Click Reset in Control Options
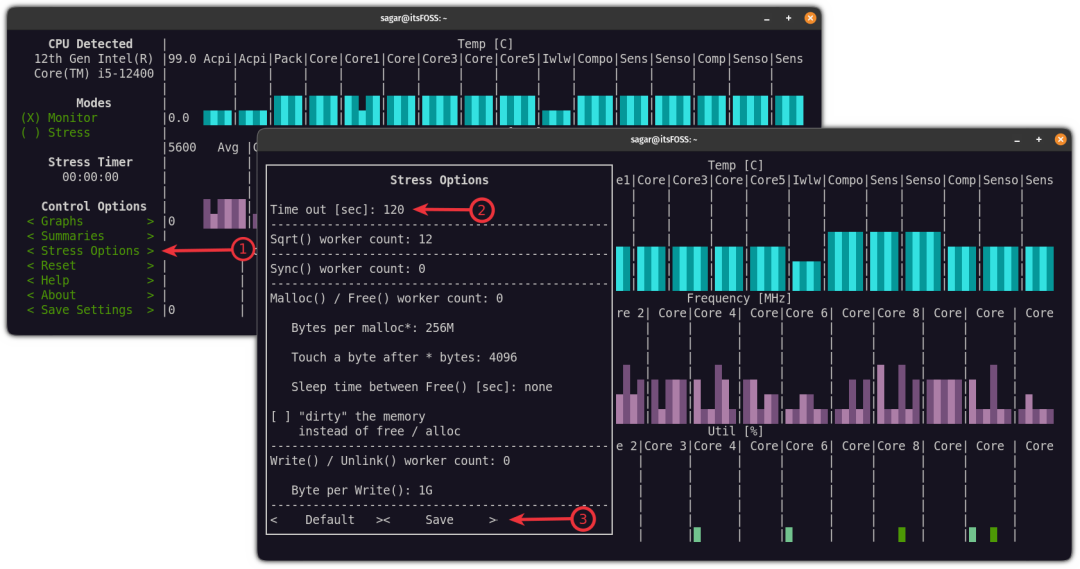1080x569 pixels. [x=58, y=266]
